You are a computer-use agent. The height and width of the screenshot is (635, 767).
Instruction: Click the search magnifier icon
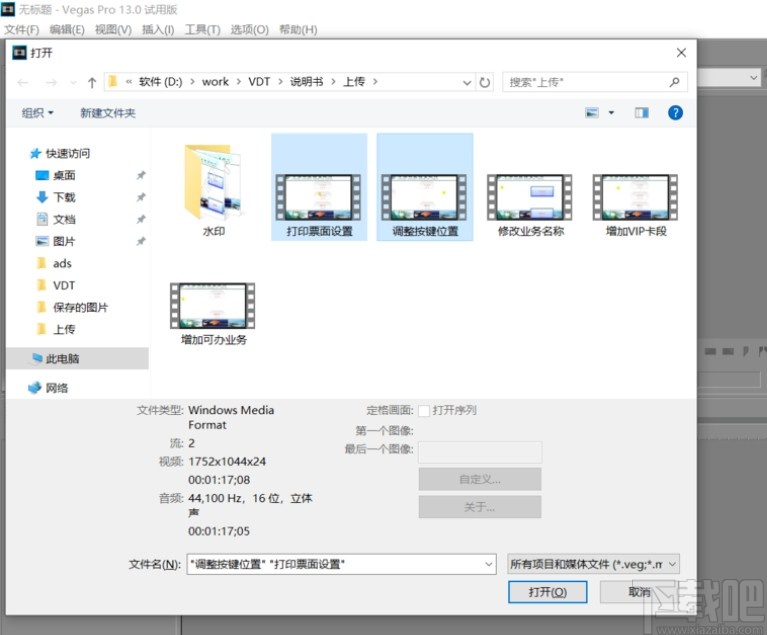(x=675, y=82)
